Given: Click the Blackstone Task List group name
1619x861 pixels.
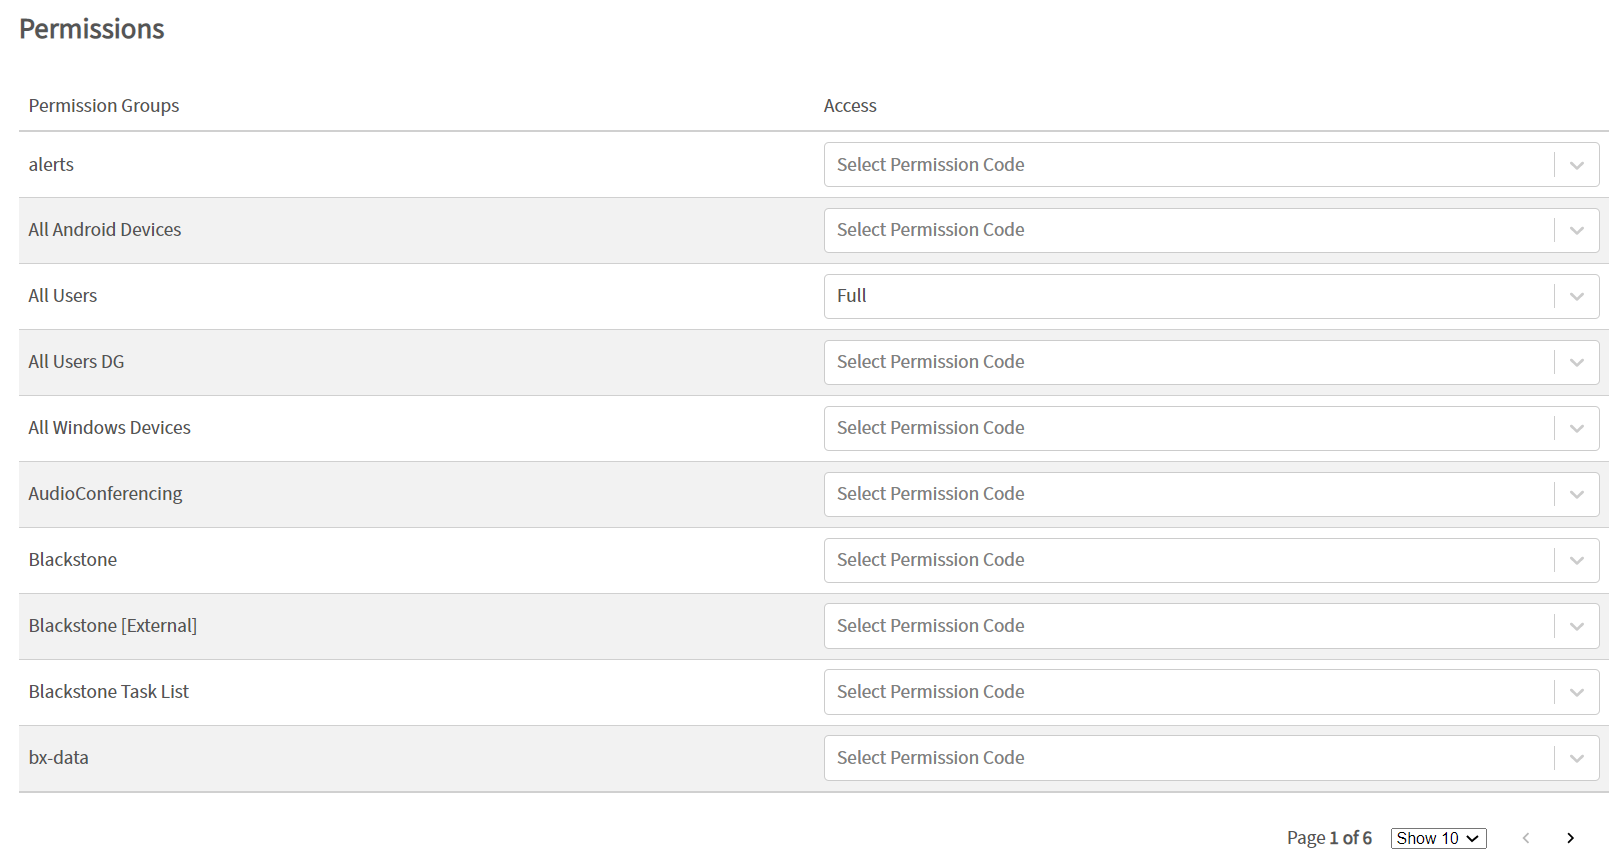Looking at the screenshot, I should (109, 692).
